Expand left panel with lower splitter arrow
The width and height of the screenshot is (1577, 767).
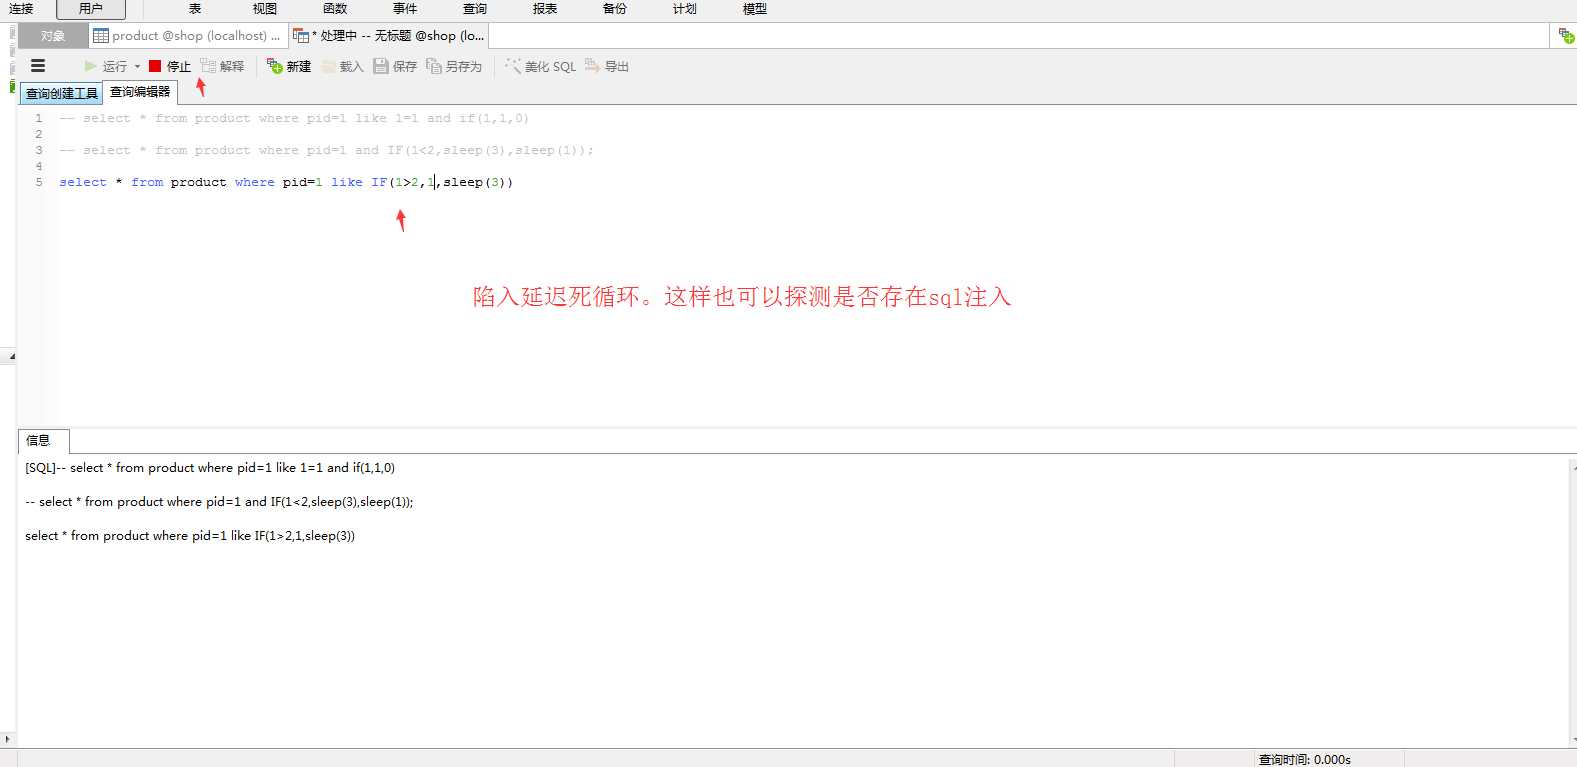[8, 740]
